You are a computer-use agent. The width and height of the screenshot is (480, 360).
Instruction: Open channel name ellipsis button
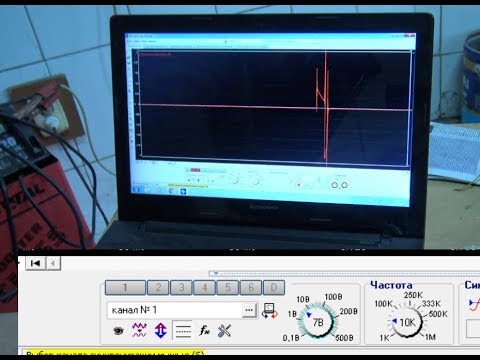click(x=249, y=310)
